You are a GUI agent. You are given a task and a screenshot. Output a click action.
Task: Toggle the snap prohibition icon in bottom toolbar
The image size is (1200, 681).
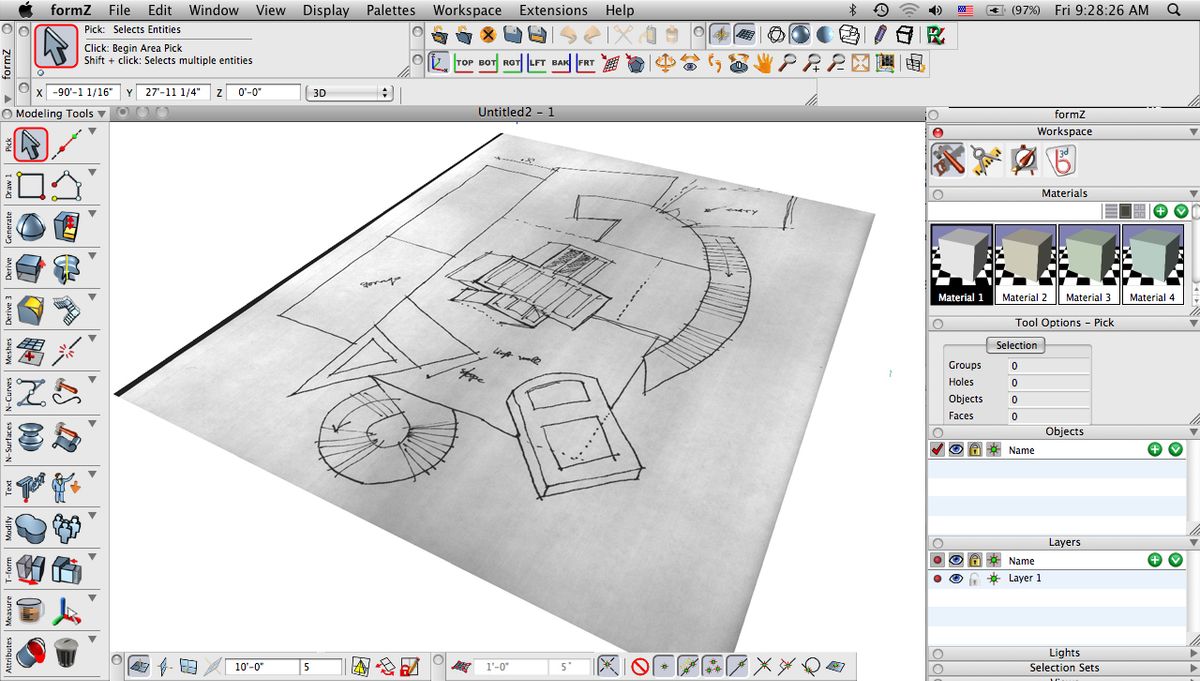point(640,665)
